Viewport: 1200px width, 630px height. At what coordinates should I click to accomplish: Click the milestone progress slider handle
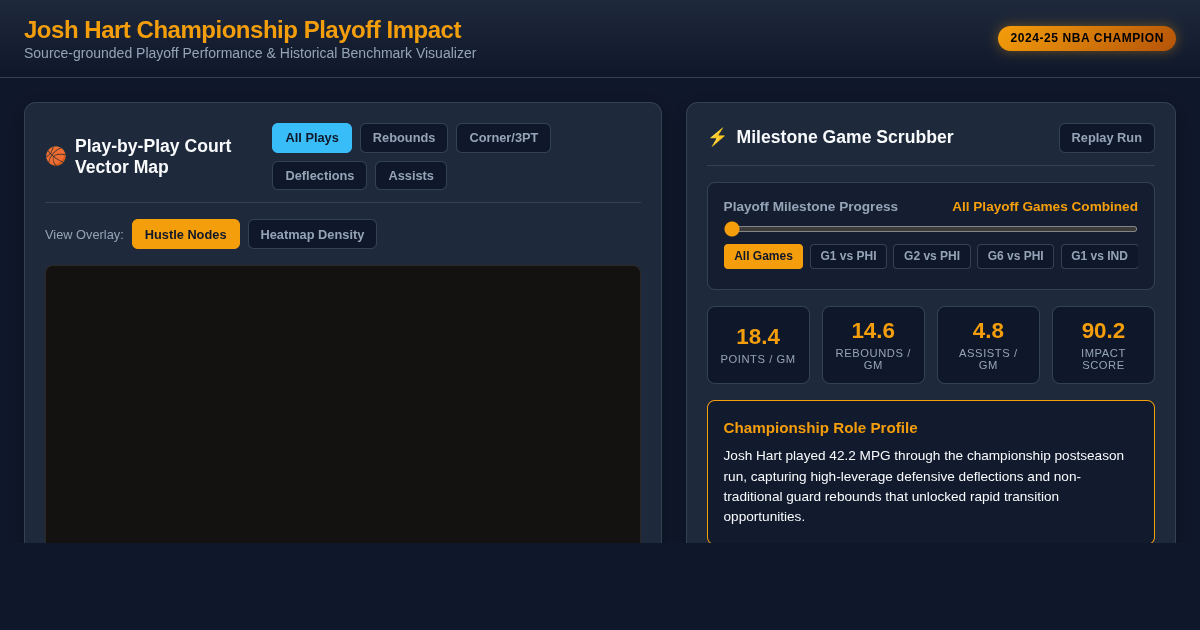tap(732, 229)
